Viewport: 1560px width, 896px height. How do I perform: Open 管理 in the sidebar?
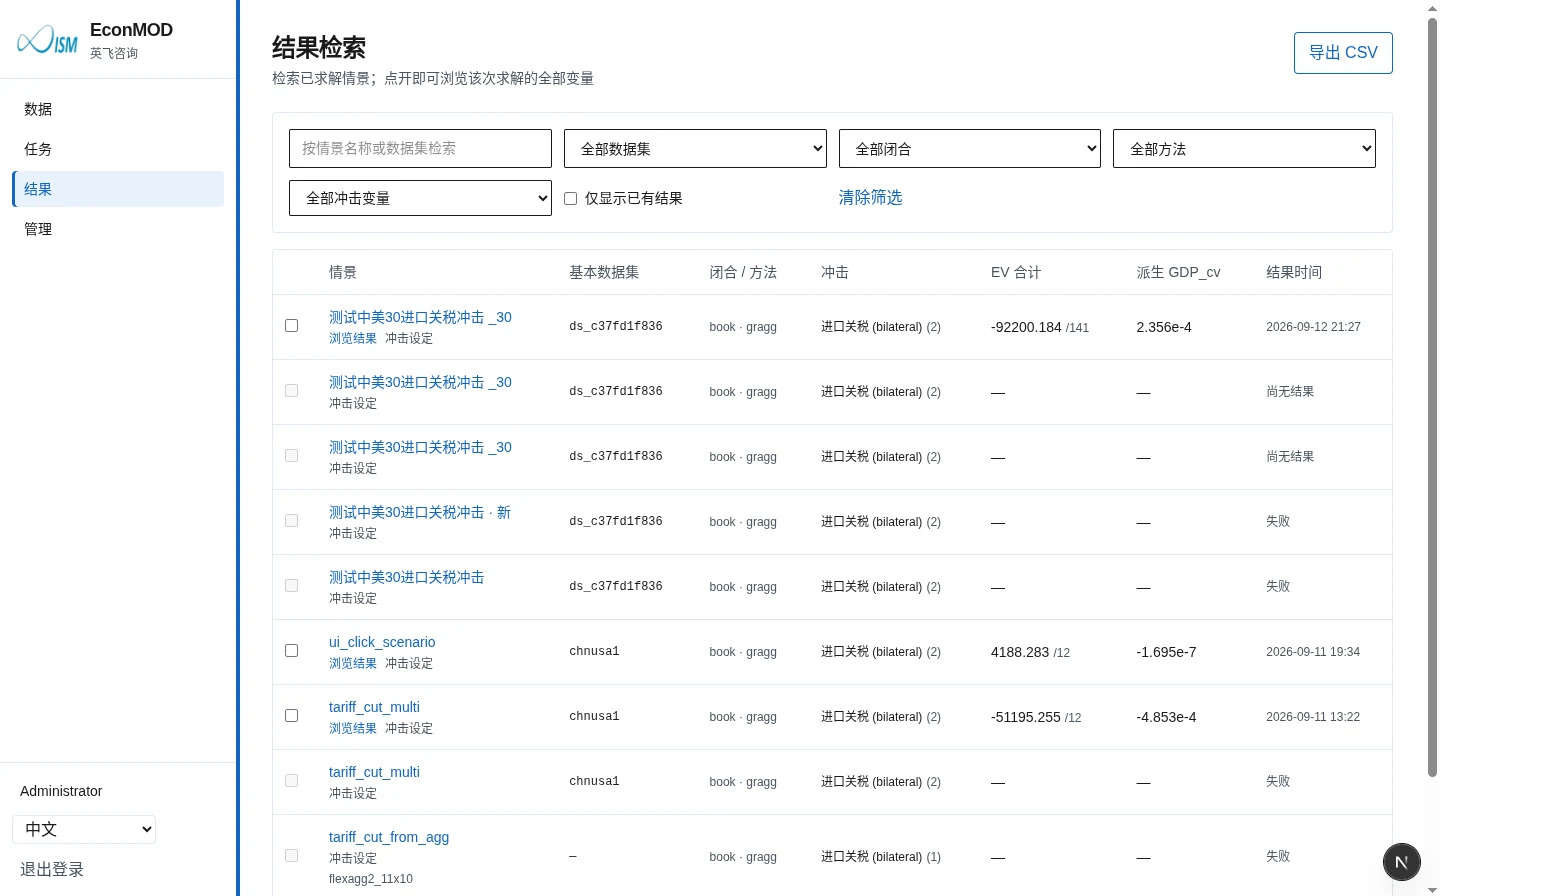pyautogui.click(x=118, y=229)
